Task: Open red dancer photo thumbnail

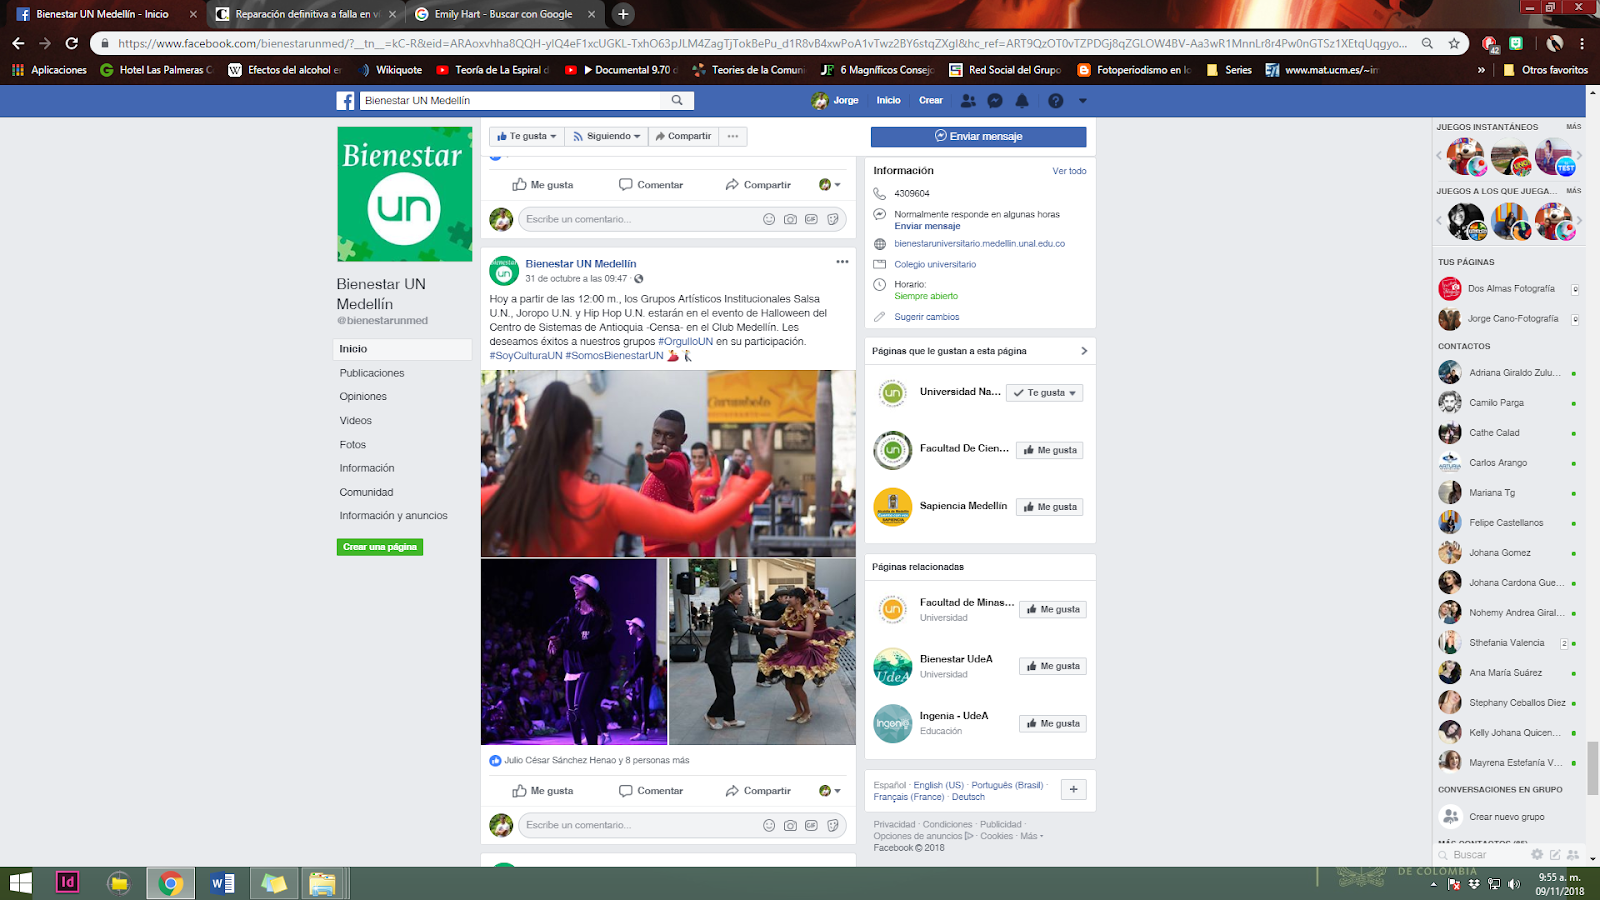Action: (668, 464)
